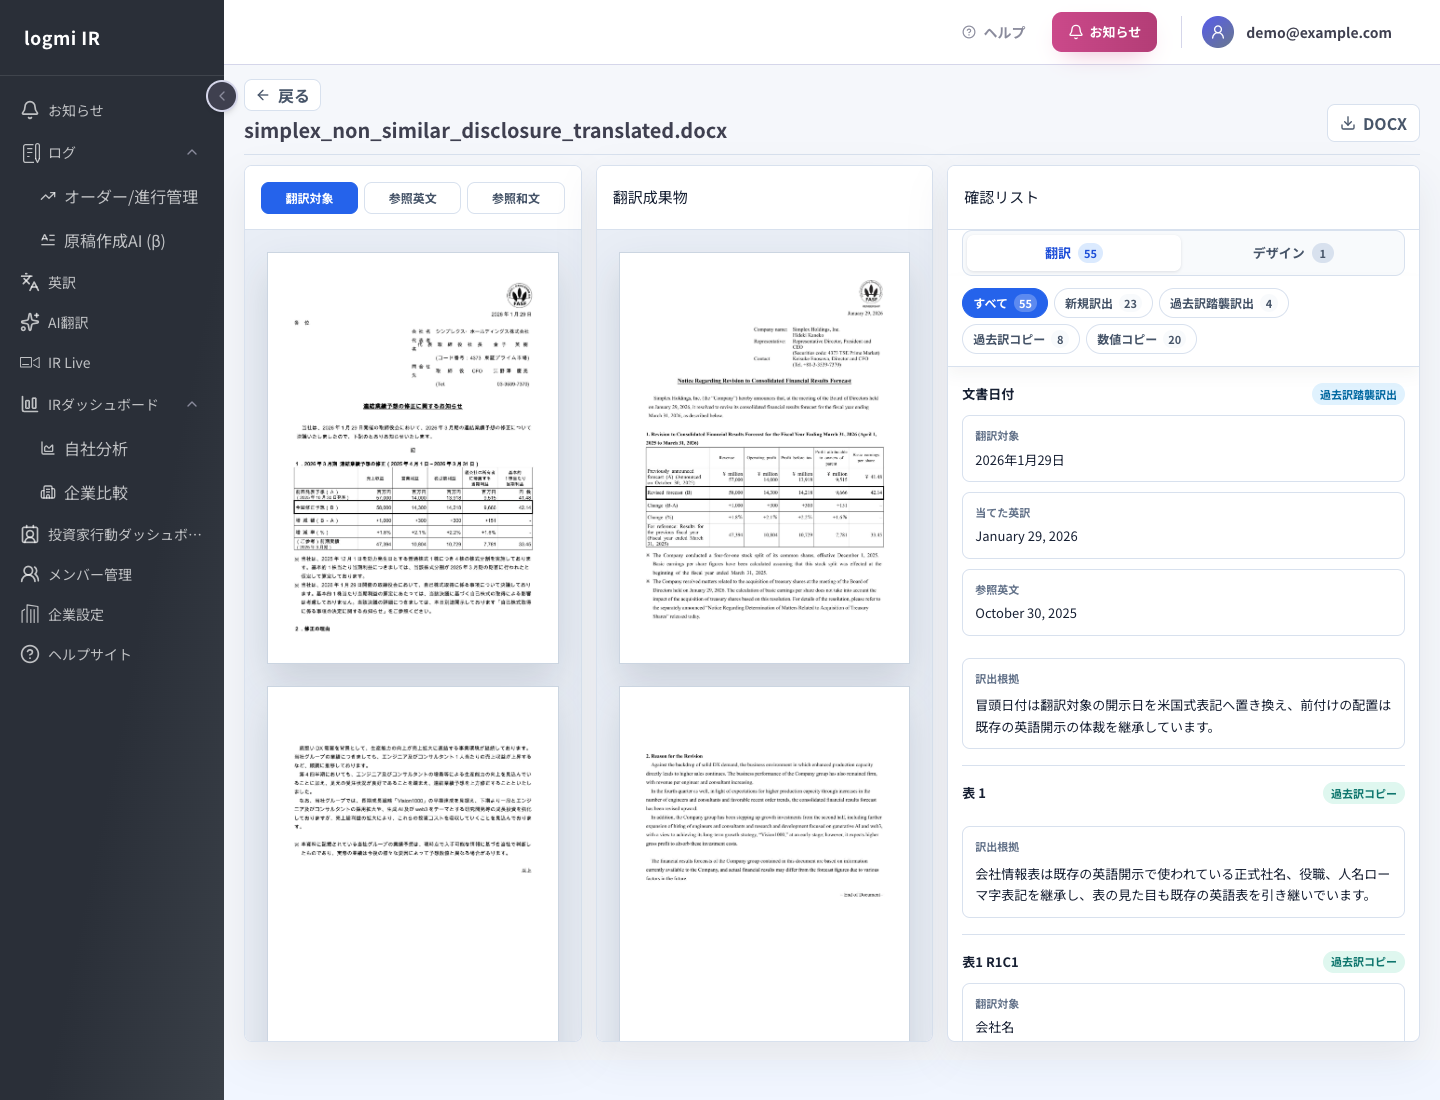Collapse the ログ menu chevron
This screenshot has height=1100, width=1440.
(x=192, y=152)
